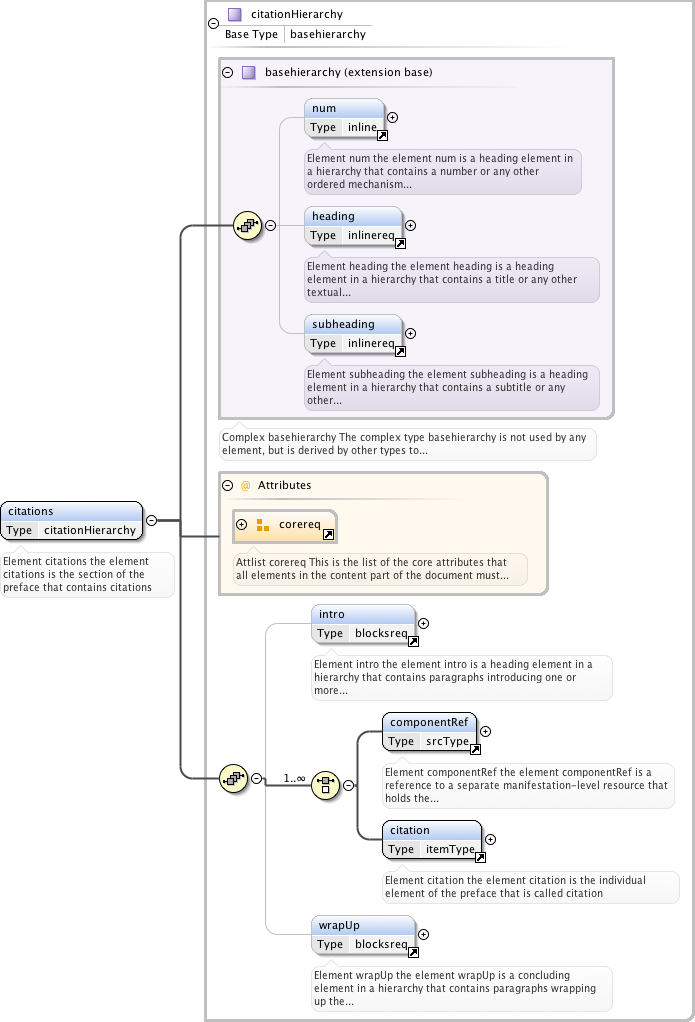
Task: Click the lower sequence compositor icon
Action: point(233,778)
